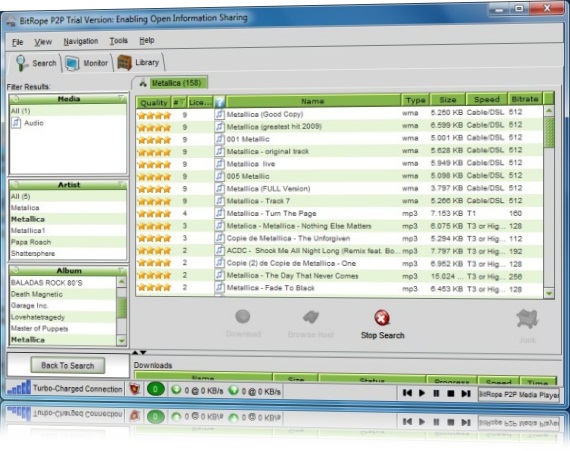Click the question mark column header icon
Image resolution: width=570 pixels, height=451 pixels.
(x=220, y=102)
